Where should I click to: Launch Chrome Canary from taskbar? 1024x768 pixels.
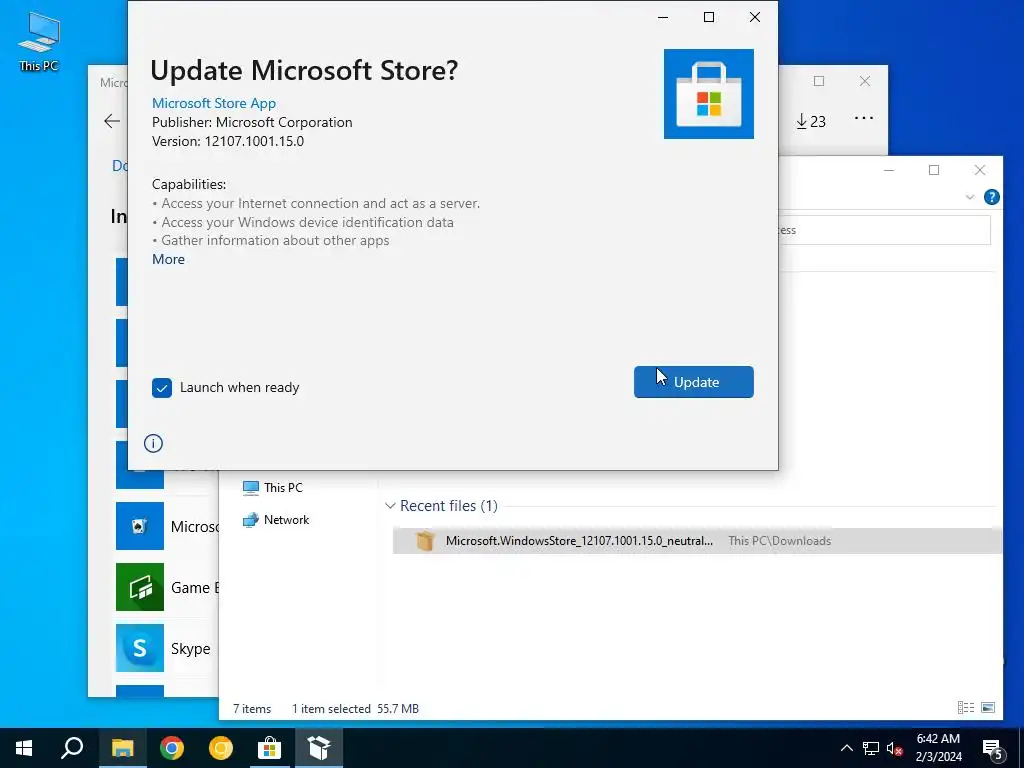click(x=221, y=748)
